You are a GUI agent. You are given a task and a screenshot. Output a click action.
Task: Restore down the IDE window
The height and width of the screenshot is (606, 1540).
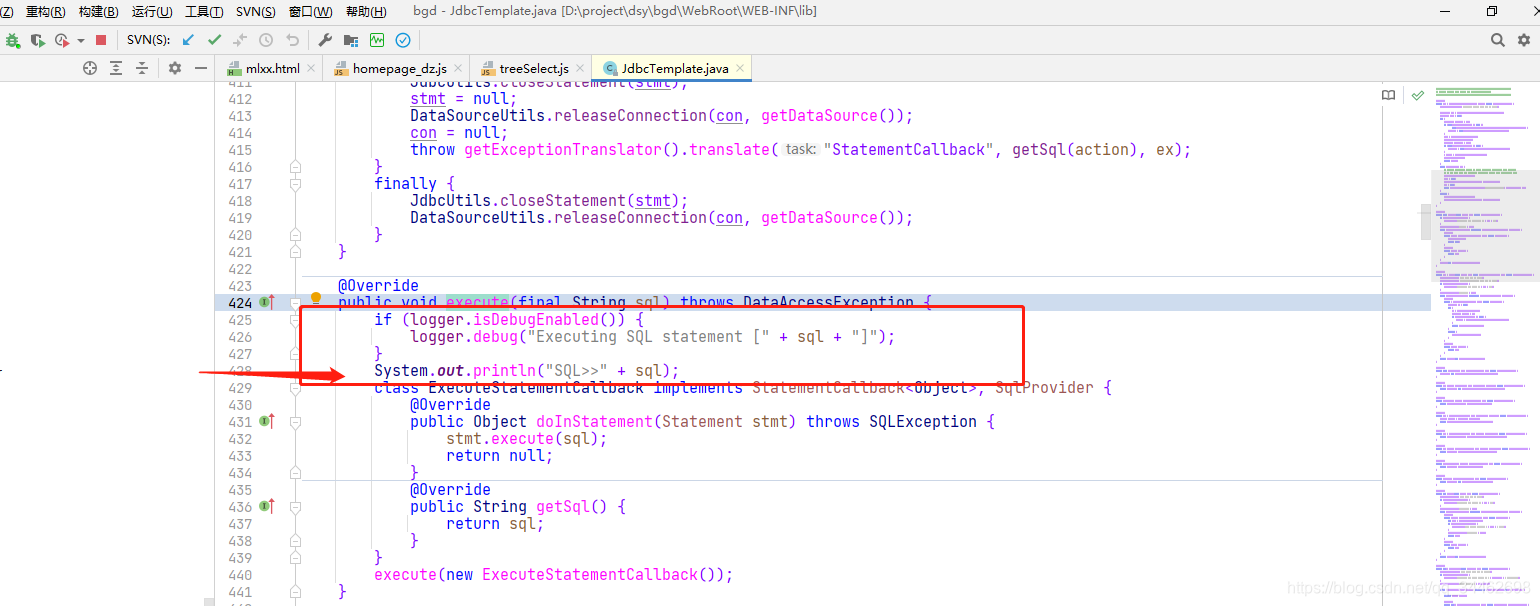coord(1492,12)
